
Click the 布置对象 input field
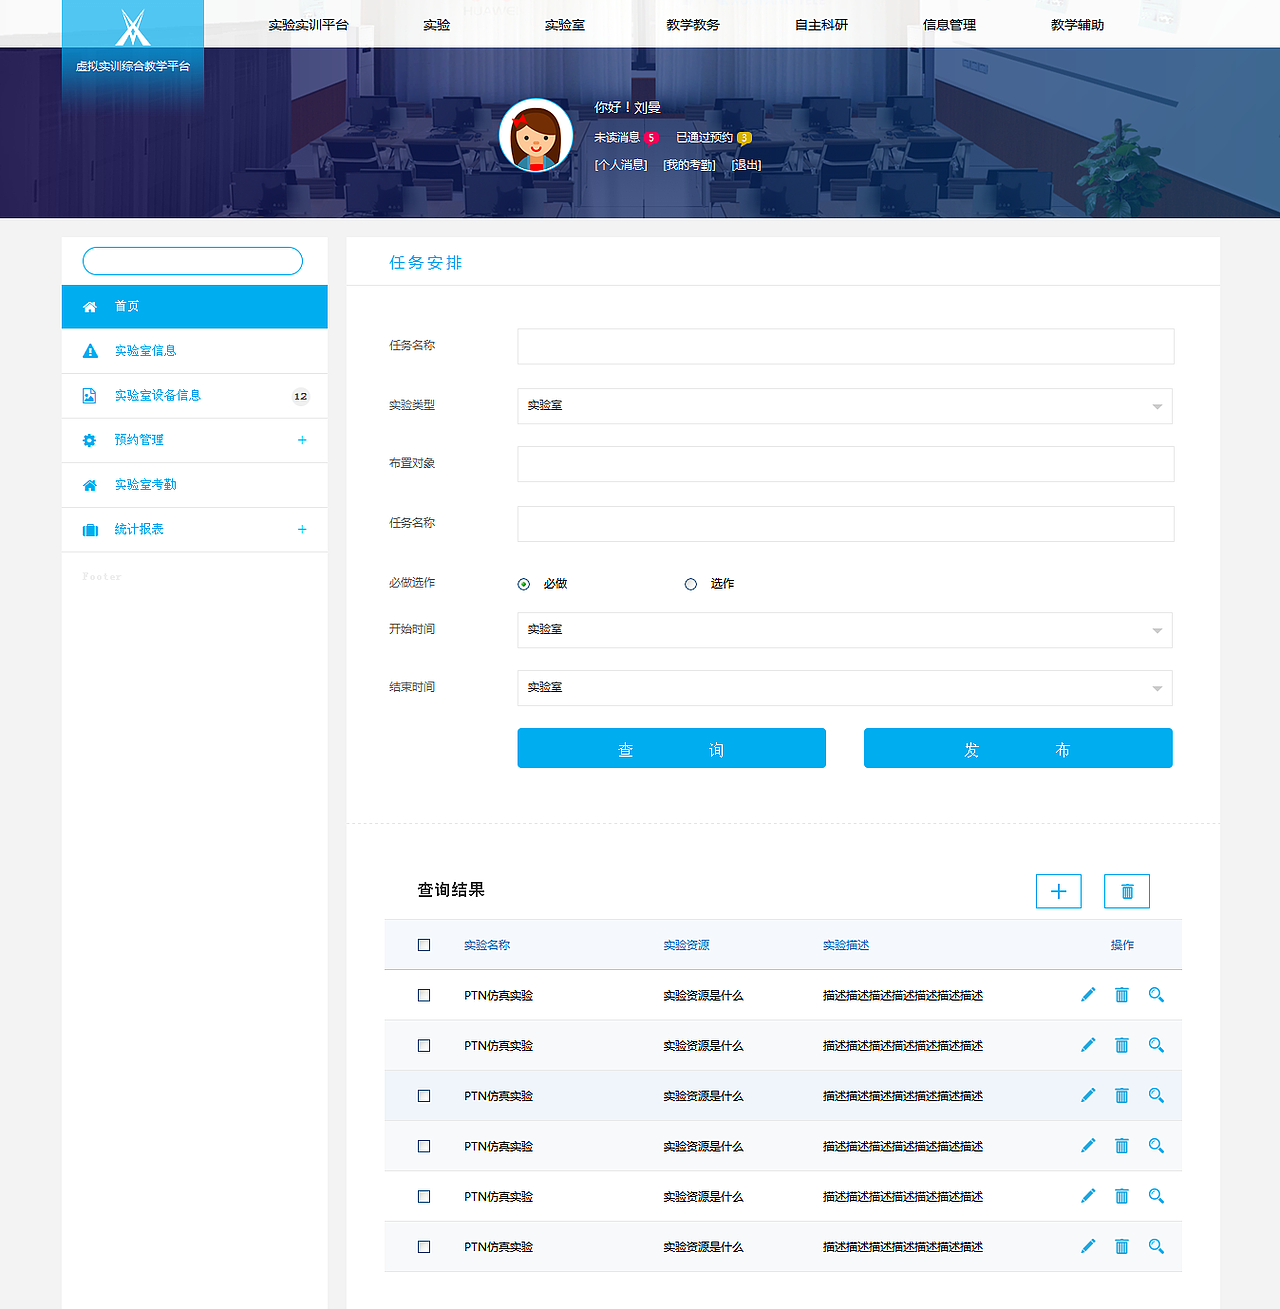coord(846,464)
